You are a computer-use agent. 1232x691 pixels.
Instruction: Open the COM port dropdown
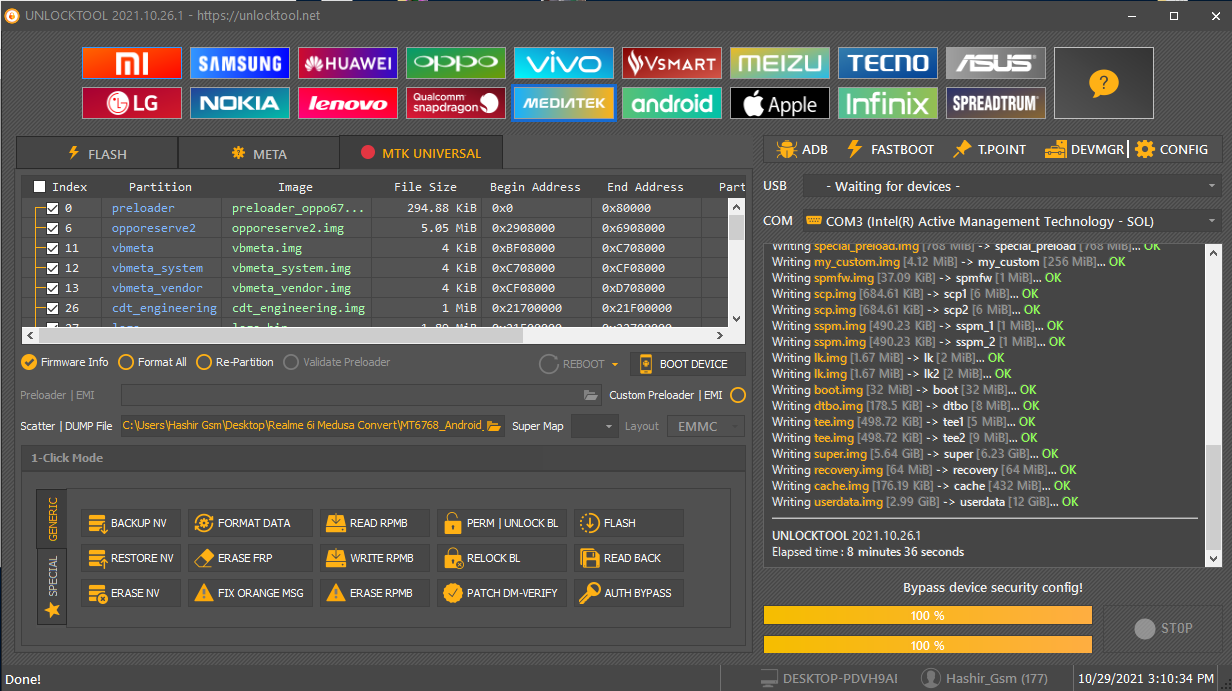pos(1010,221)
